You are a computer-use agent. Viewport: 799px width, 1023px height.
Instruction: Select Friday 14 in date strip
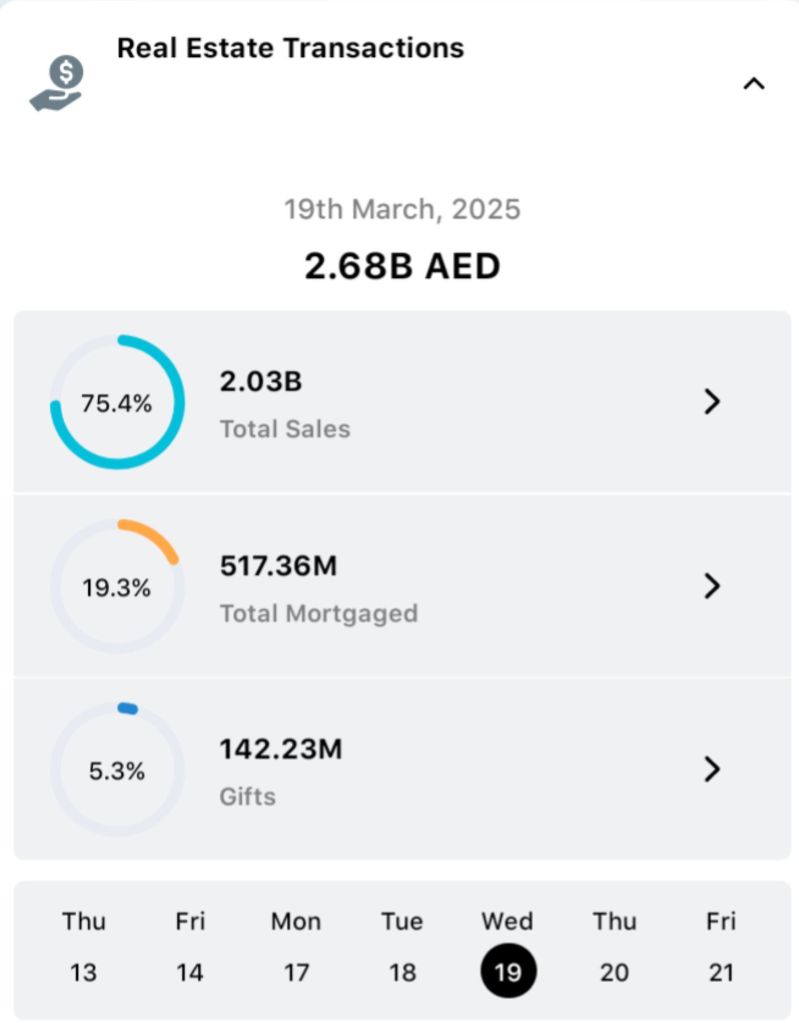coord(190,946)
